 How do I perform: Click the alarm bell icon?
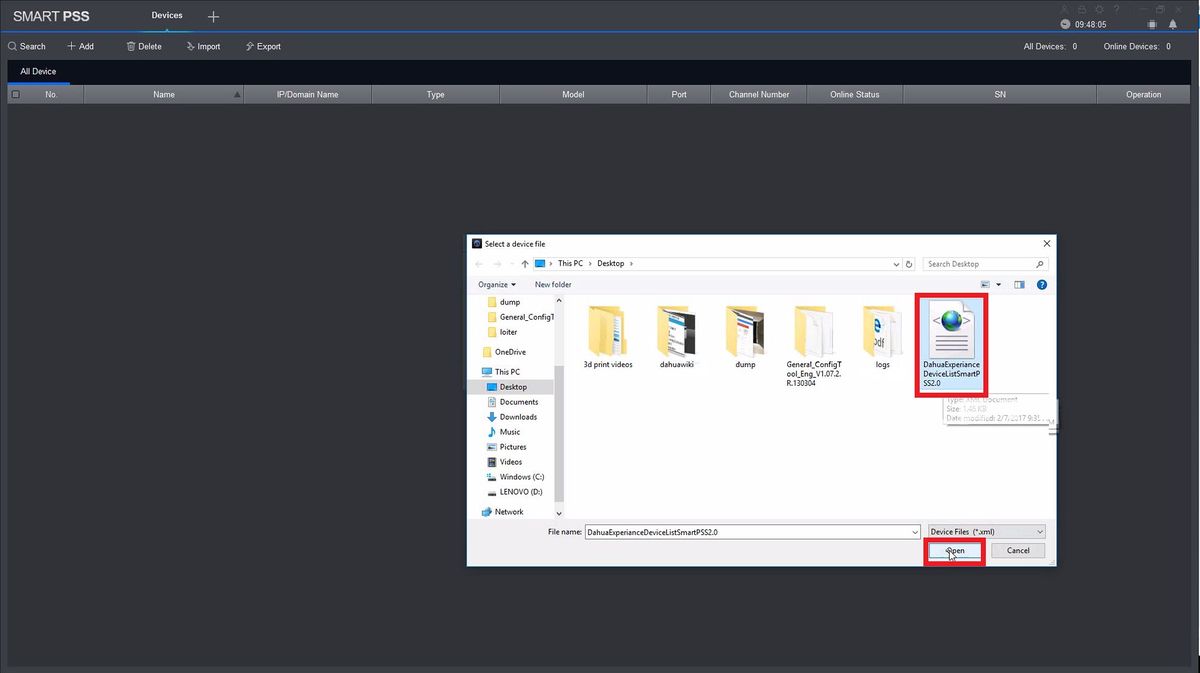click(x=1173, y=24)
